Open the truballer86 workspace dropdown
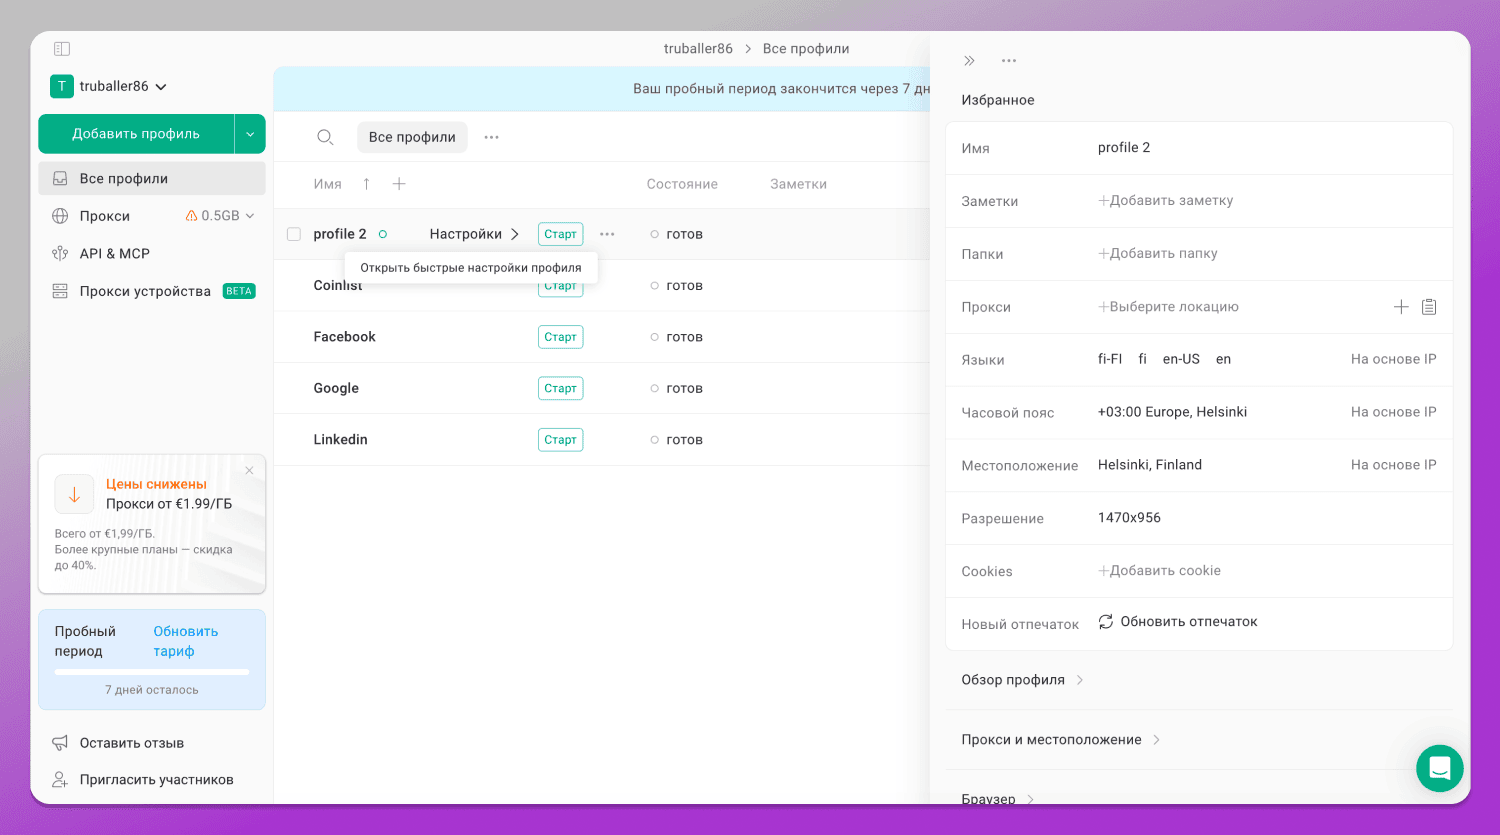 123,86
